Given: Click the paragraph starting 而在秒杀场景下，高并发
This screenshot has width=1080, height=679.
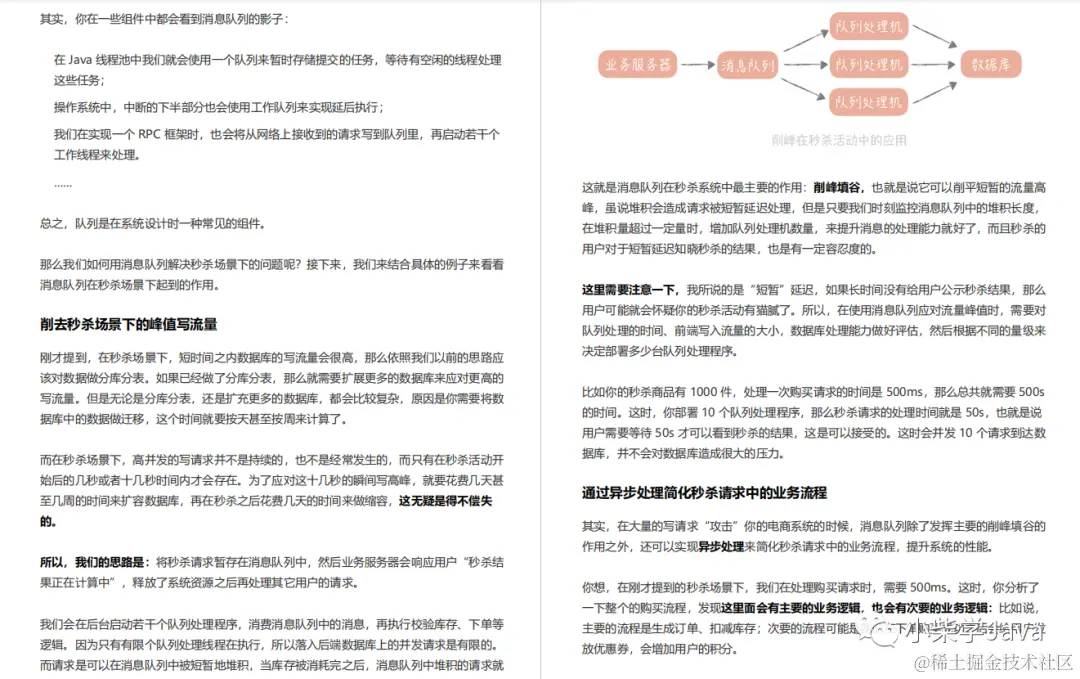Looking at the screenshot, I should (271, 490).
